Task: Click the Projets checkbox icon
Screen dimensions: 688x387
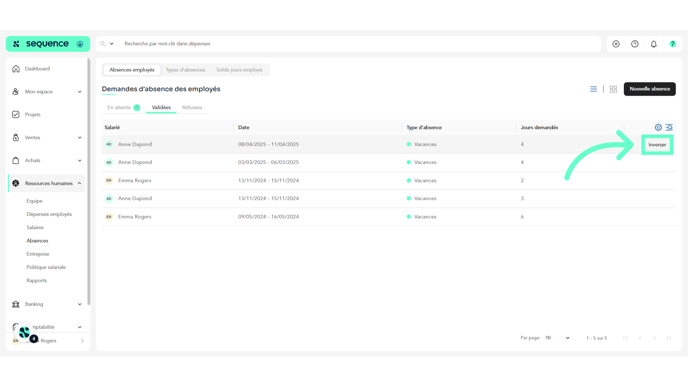Action: point(16,115)
